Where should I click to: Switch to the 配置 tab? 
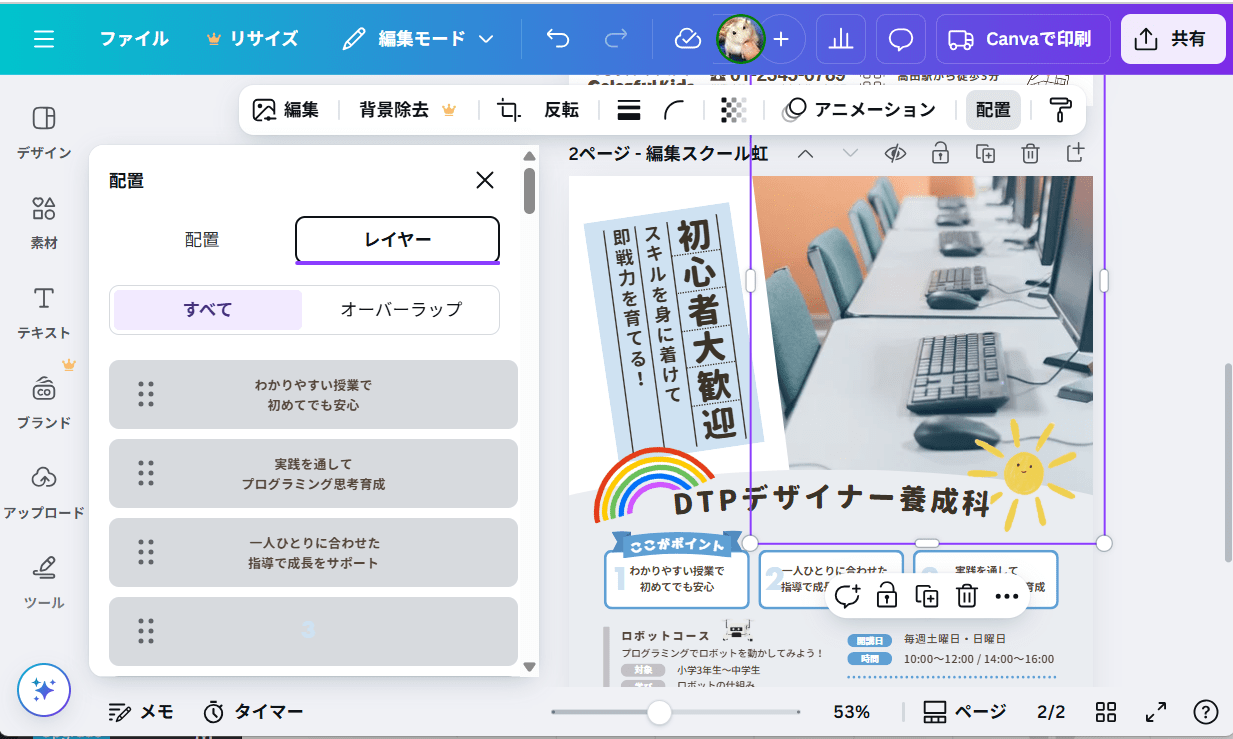[x=202, y=240]
